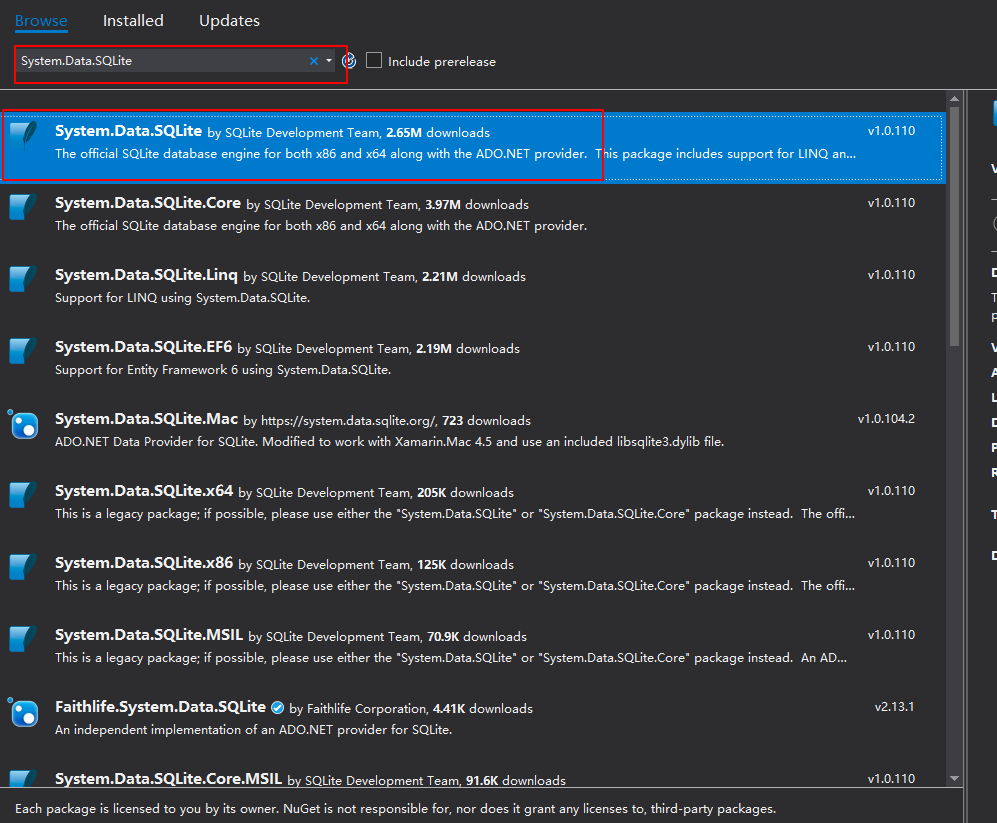The width and height of the screenshot is (997, 823).
Task: Click the System.Data.SQLite.x86 package icon
Action: [x=24, y=567]
